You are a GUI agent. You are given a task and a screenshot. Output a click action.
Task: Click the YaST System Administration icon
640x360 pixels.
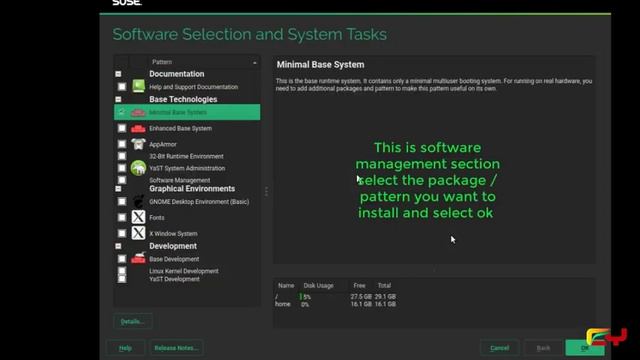coord(138,168)
